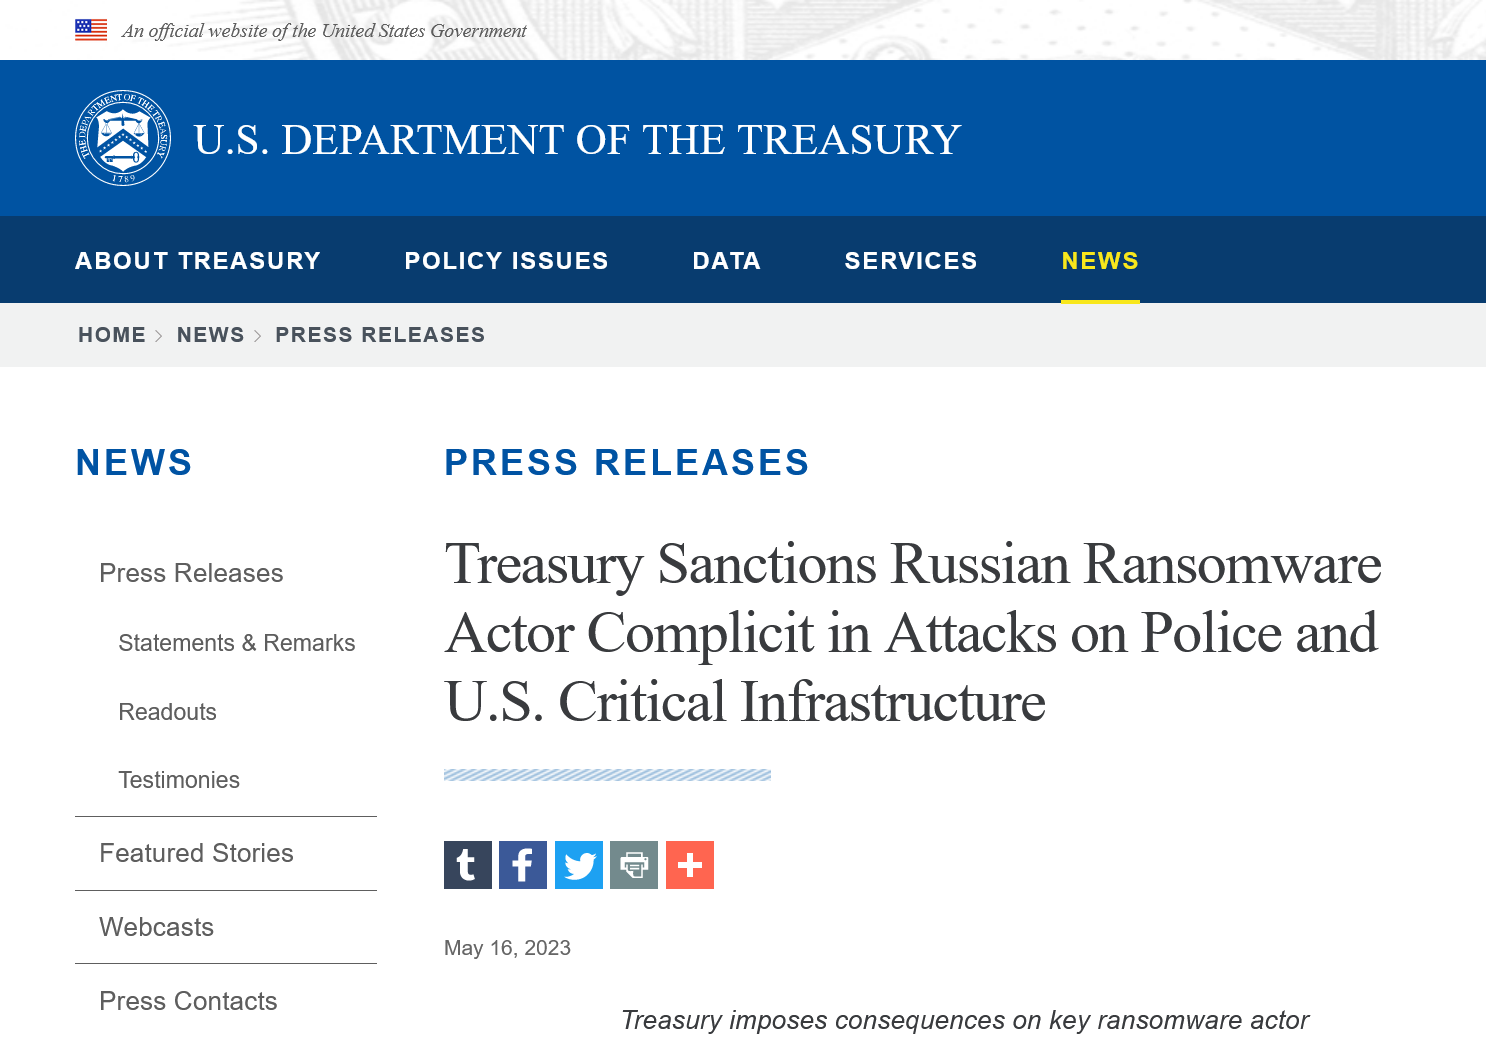The height and width of the screenshot is (1060, 1486).
Task: Go to Readouts in sidebar
Action: pyautogui.click(x=167, y=712)
